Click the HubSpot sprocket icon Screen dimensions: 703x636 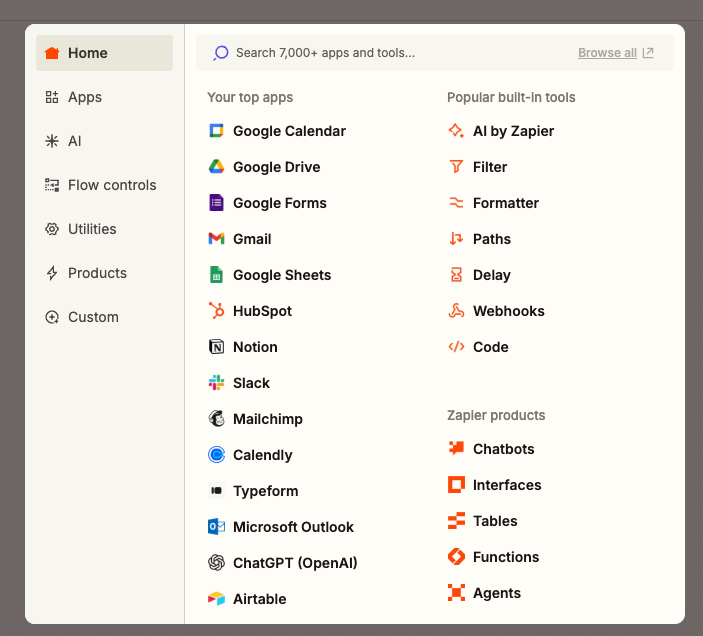tap(216, 311)
